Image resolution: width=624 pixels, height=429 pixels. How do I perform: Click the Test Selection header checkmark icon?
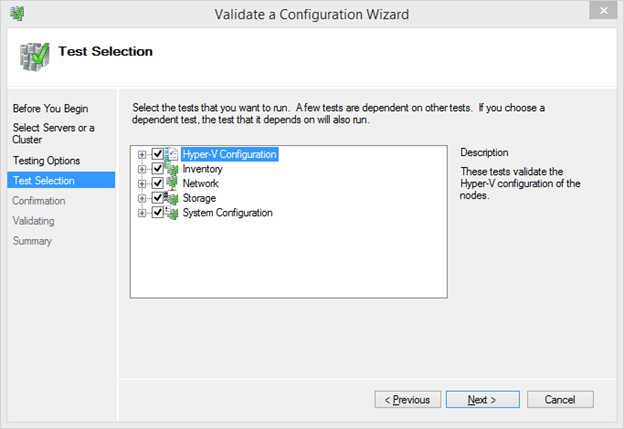[x=32, y=55]
